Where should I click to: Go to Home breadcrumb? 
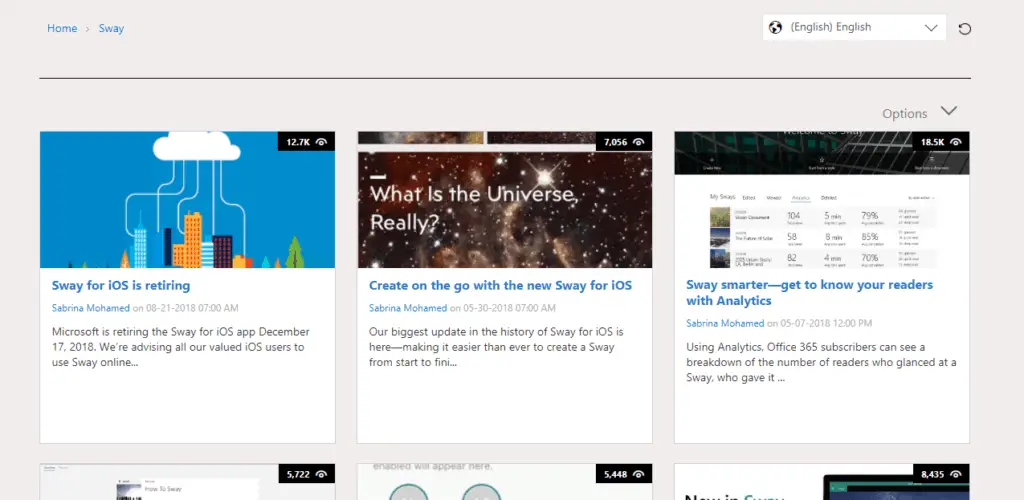coord(62,28)
